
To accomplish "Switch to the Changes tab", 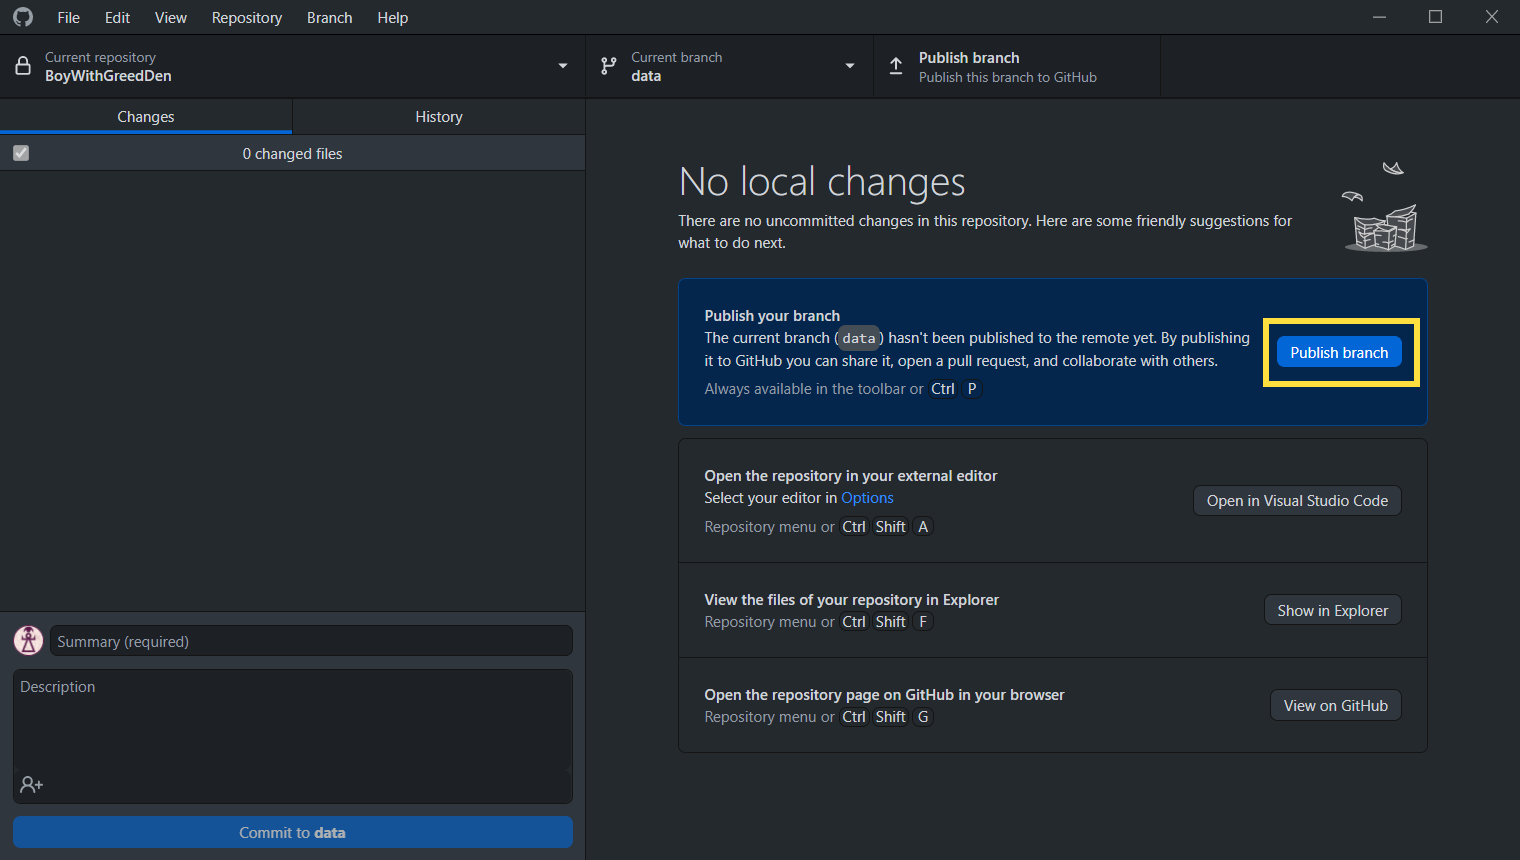I will click(x=146, y=116).
